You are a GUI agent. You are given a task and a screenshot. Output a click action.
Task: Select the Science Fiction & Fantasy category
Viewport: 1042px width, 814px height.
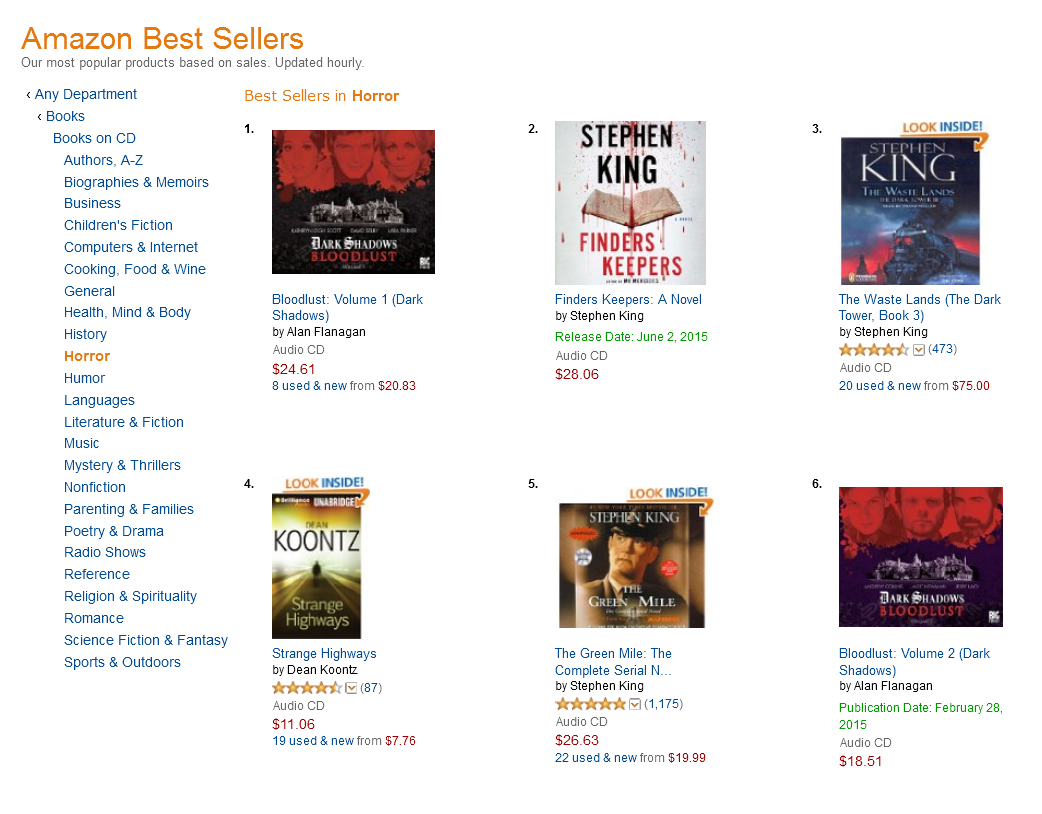pyautogui.click(x=146, y=640)
